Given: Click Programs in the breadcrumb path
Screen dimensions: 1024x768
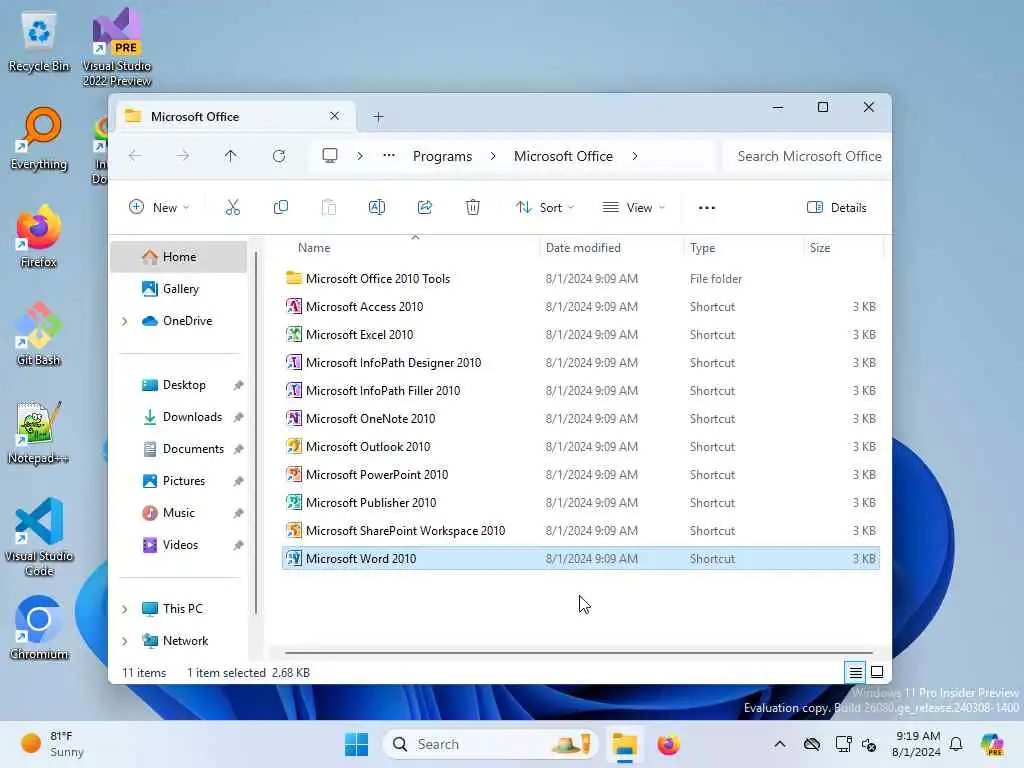Looking at the screenshot, I should (x=442, y=156).
